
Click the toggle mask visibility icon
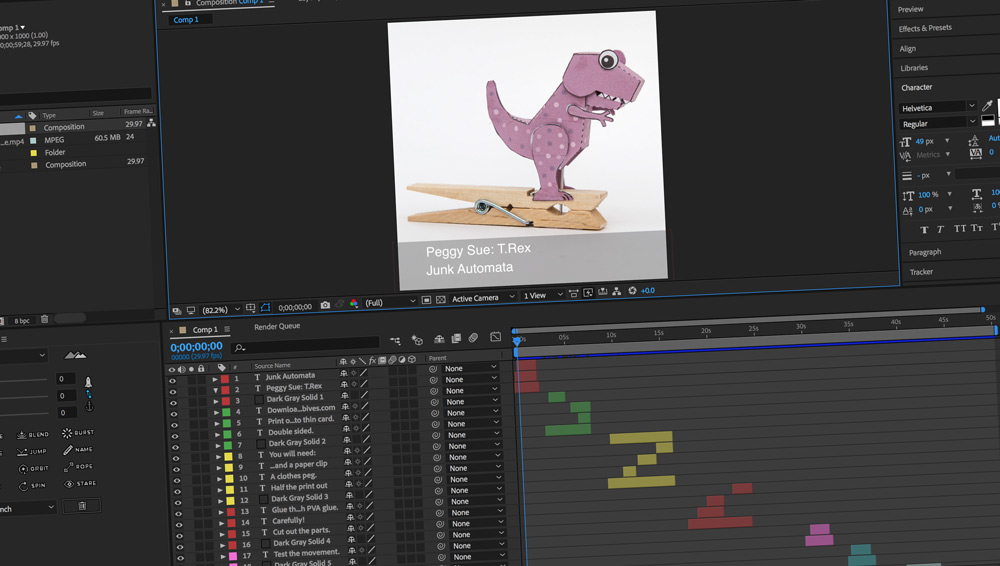coord(265,307)
